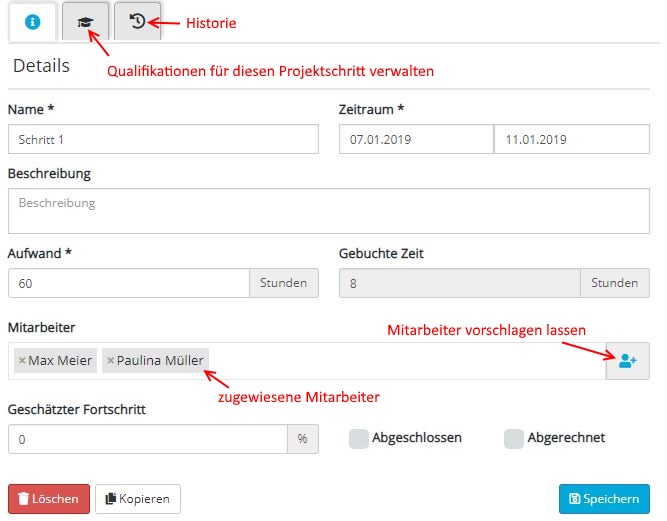Click the Beschreibung text area
The image size is (667, 521).
coord(328,212)
